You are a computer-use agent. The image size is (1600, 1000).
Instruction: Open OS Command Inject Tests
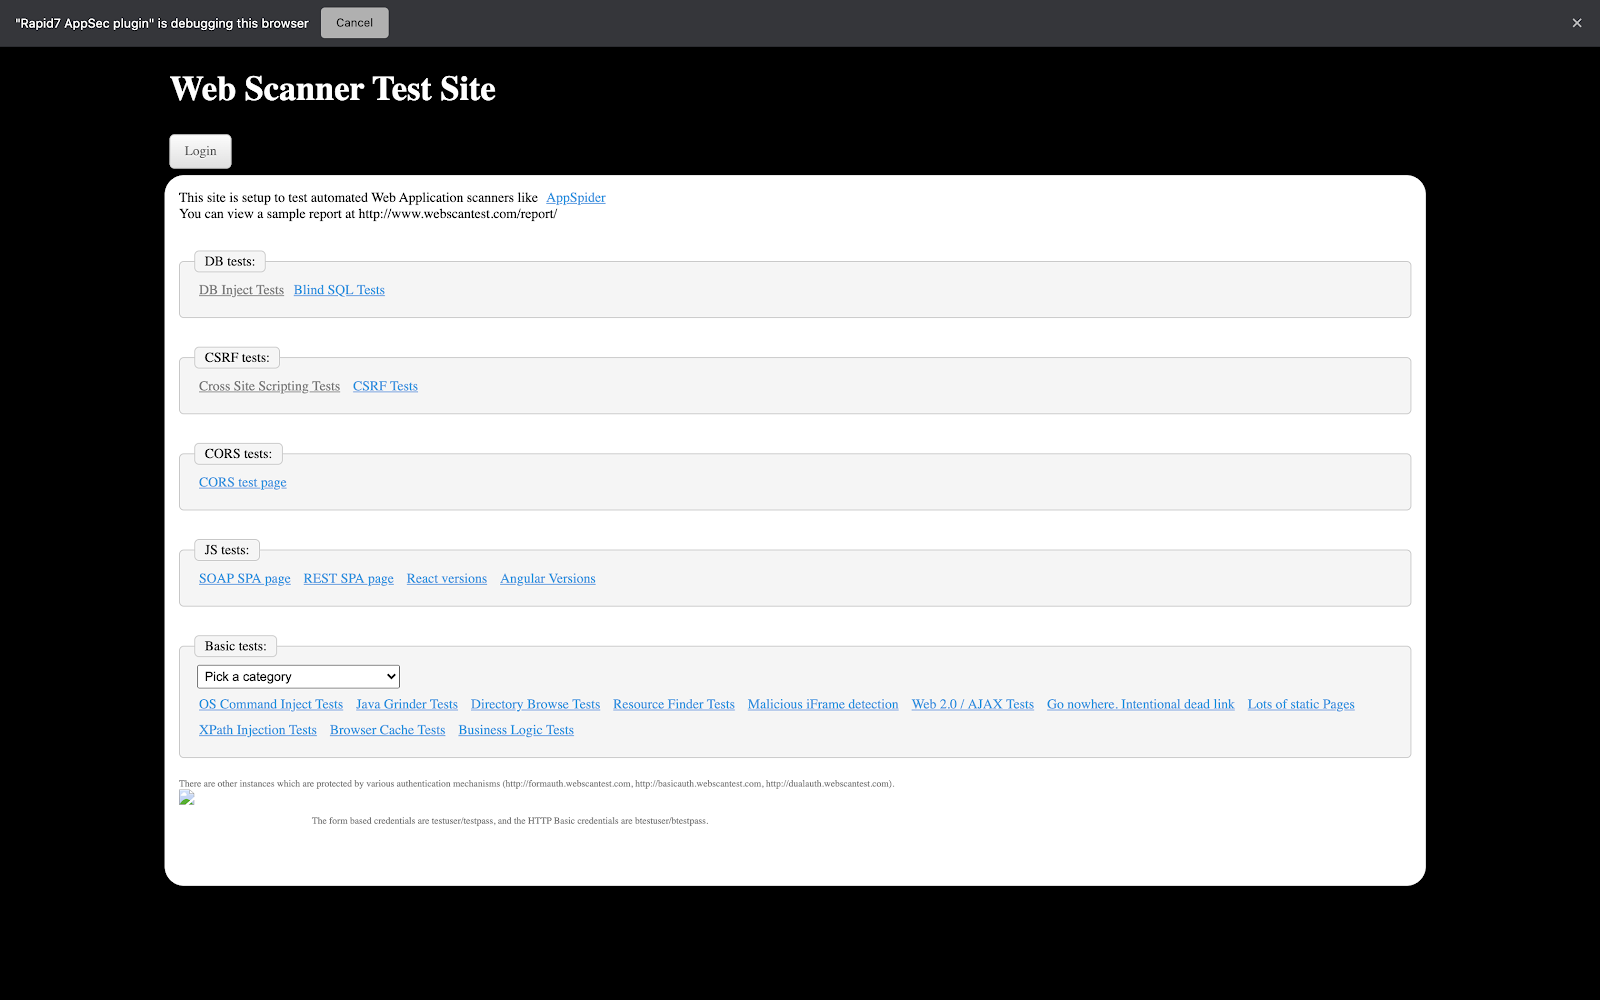coord(270,705)
